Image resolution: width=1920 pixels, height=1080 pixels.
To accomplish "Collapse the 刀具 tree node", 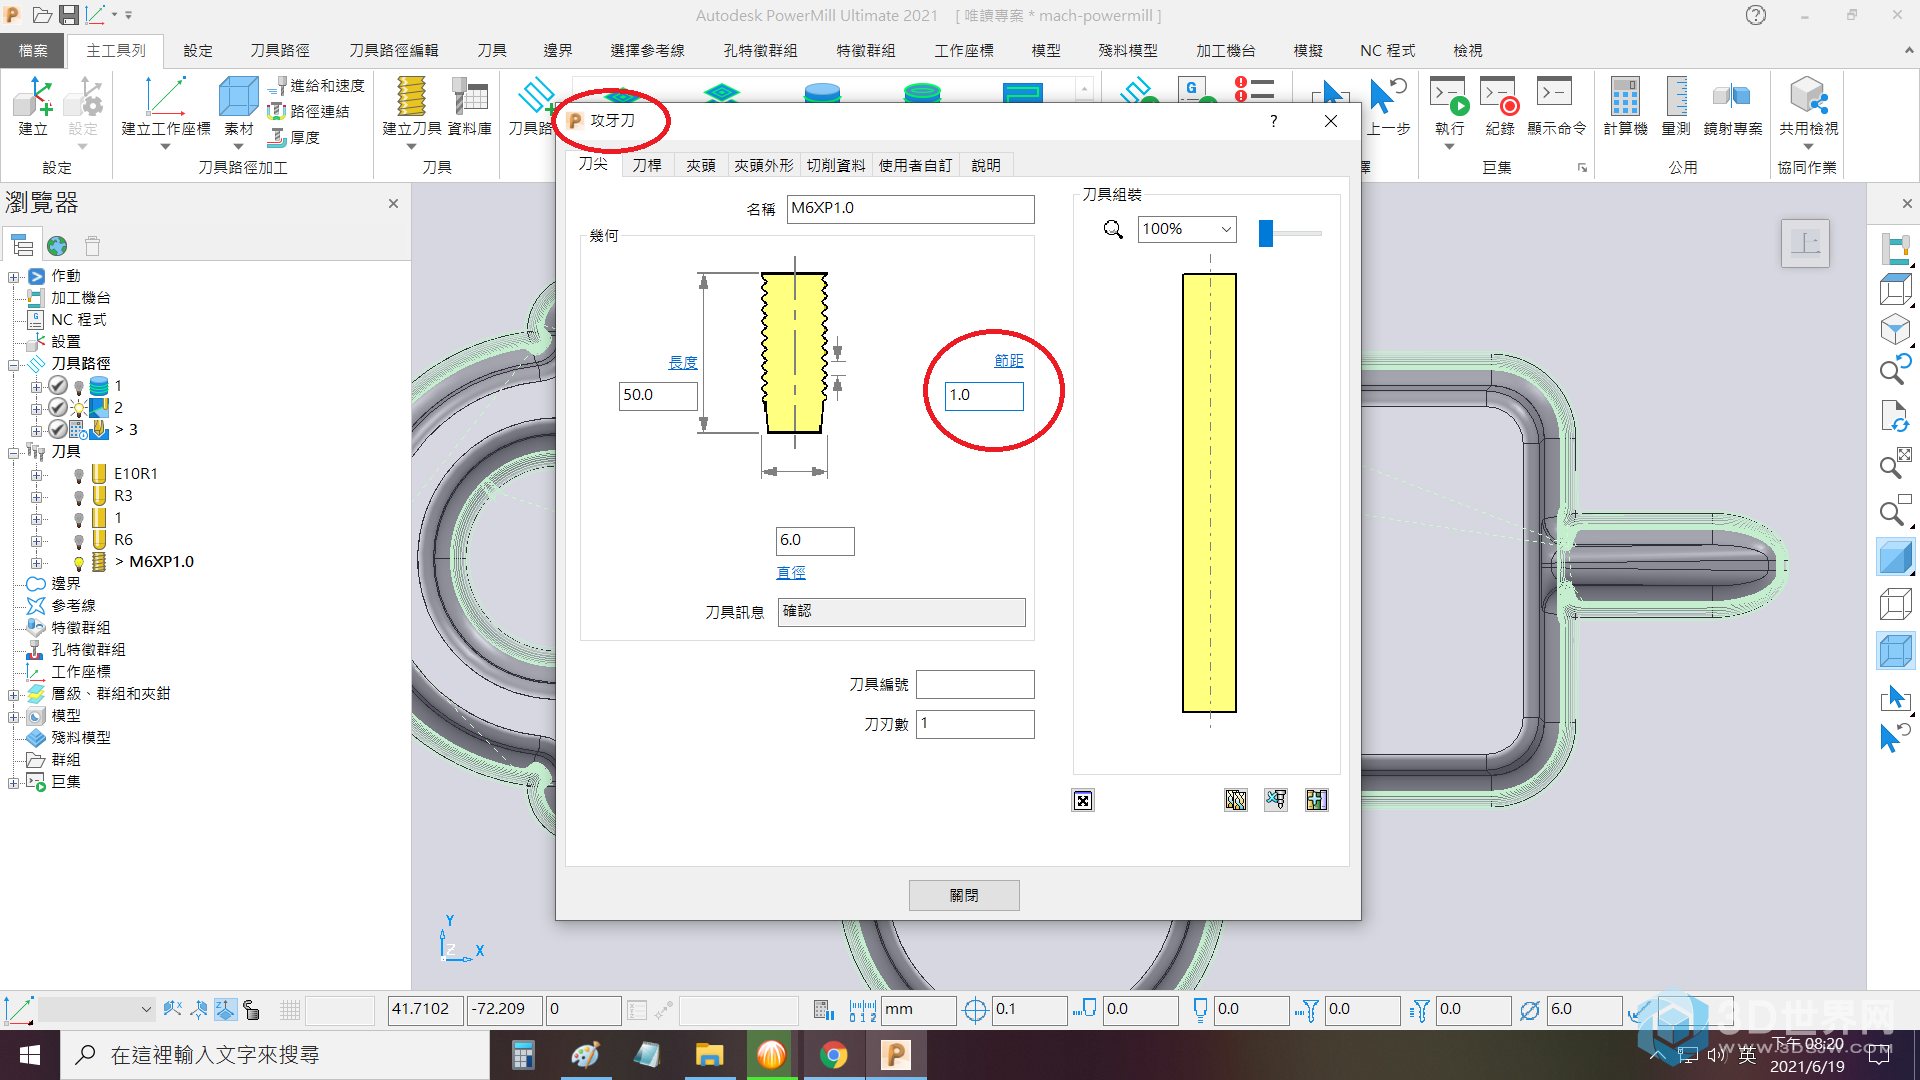I will 13,453.
